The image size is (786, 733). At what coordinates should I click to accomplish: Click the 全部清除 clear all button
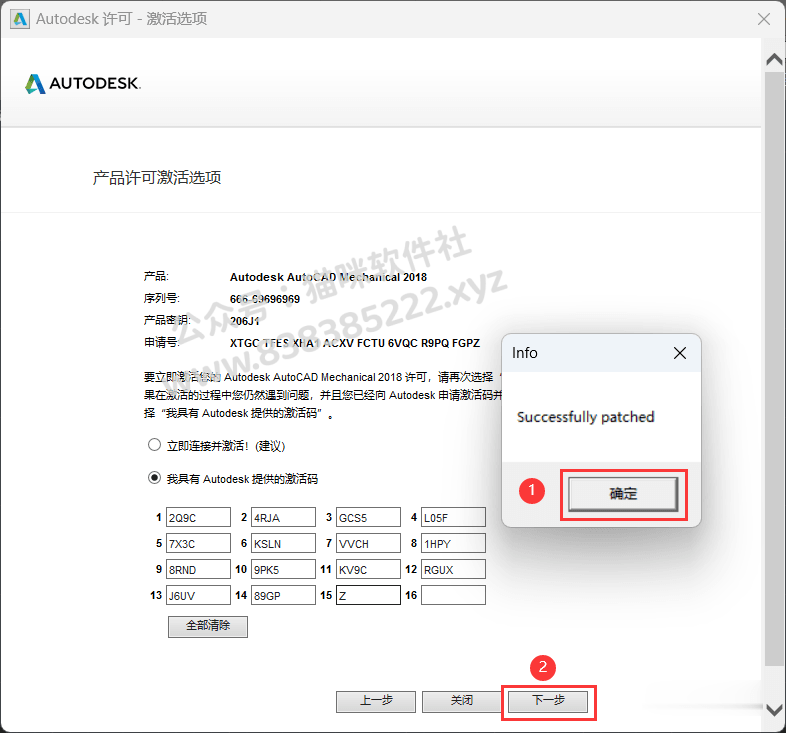(x=208, y=626)
